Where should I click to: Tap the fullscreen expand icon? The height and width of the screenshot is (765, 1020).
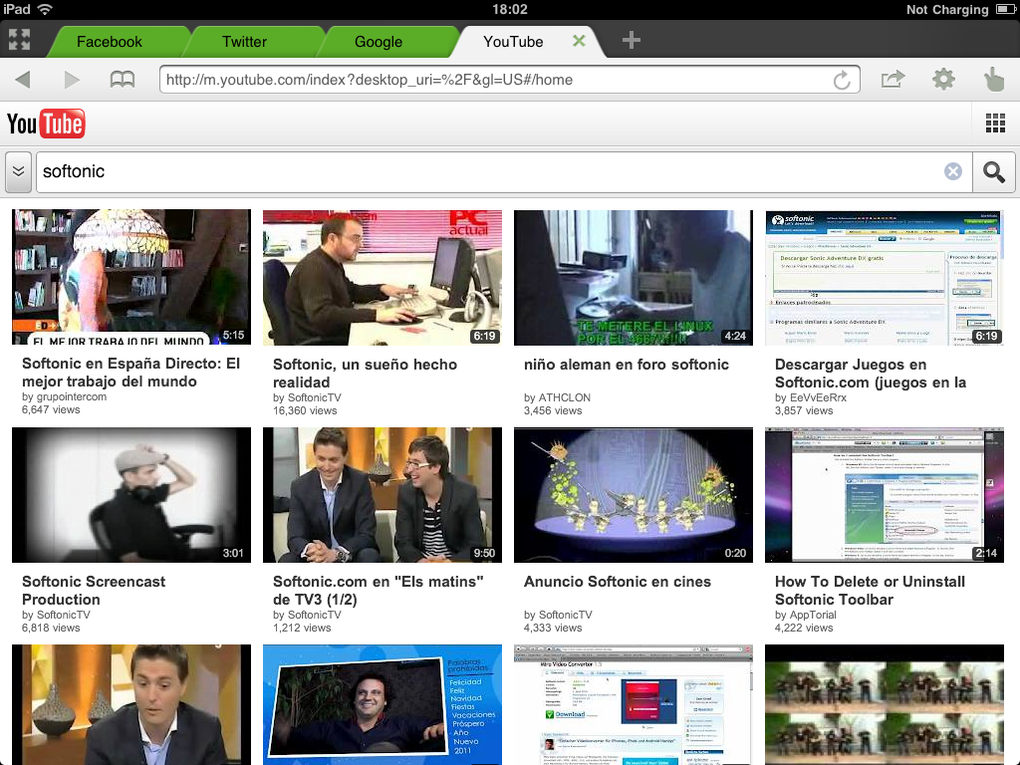(x=19, y=40)
